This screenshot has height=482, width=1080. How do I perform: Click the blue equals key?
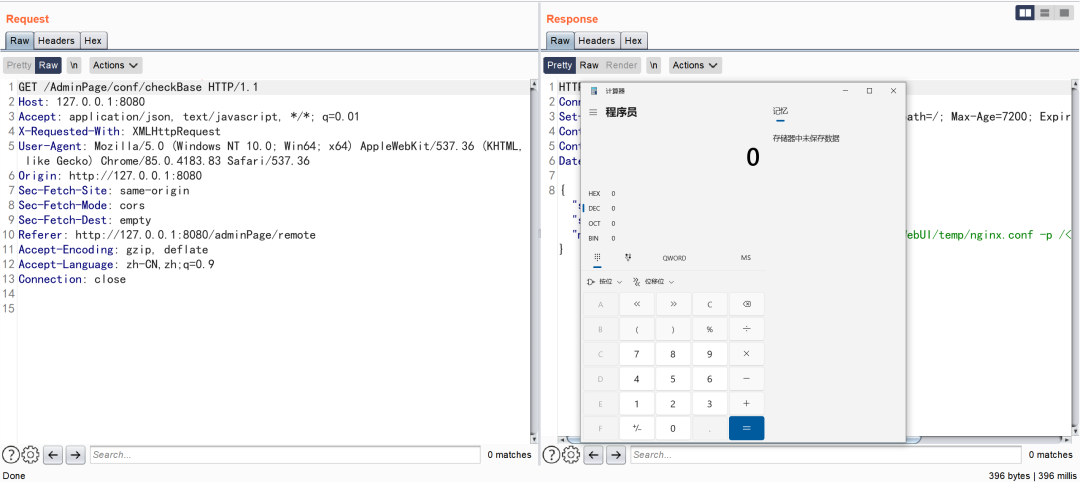click(747, 428)
